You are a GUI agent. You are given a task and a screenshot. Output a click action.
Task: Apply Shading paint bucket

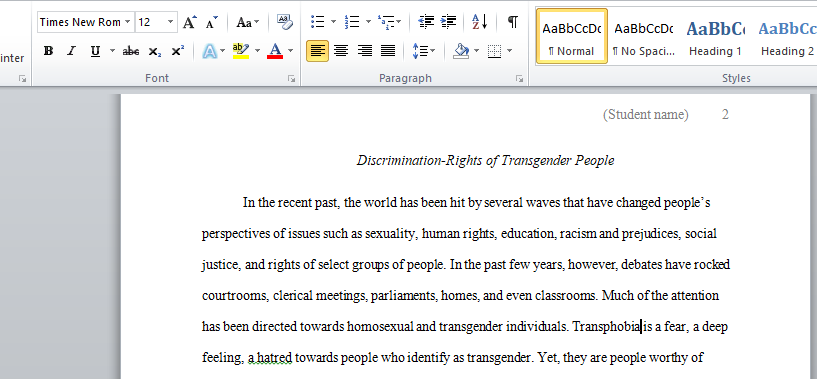pyautogui.click(x=461, y=51)
